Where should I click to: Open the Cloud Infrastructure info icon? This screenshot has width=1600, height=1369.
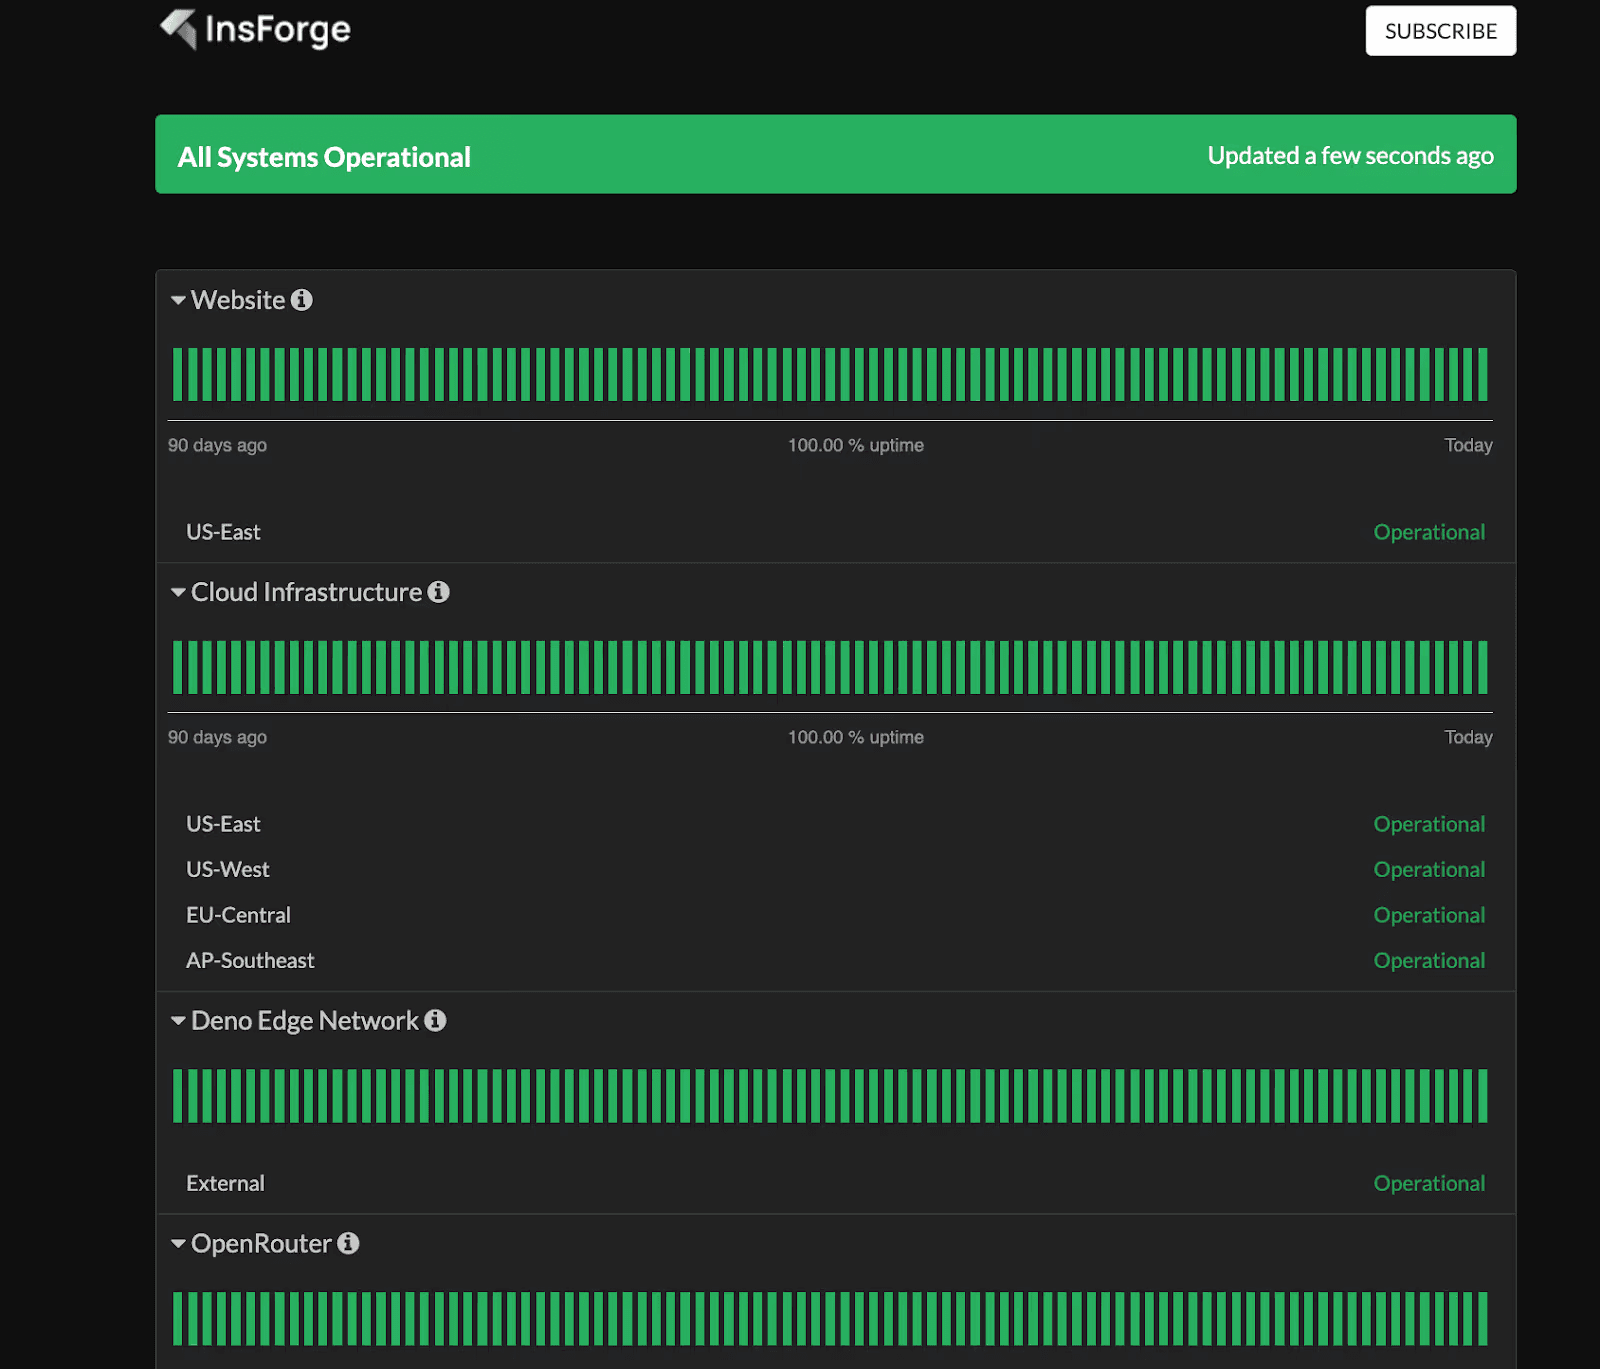coord(439,592)
